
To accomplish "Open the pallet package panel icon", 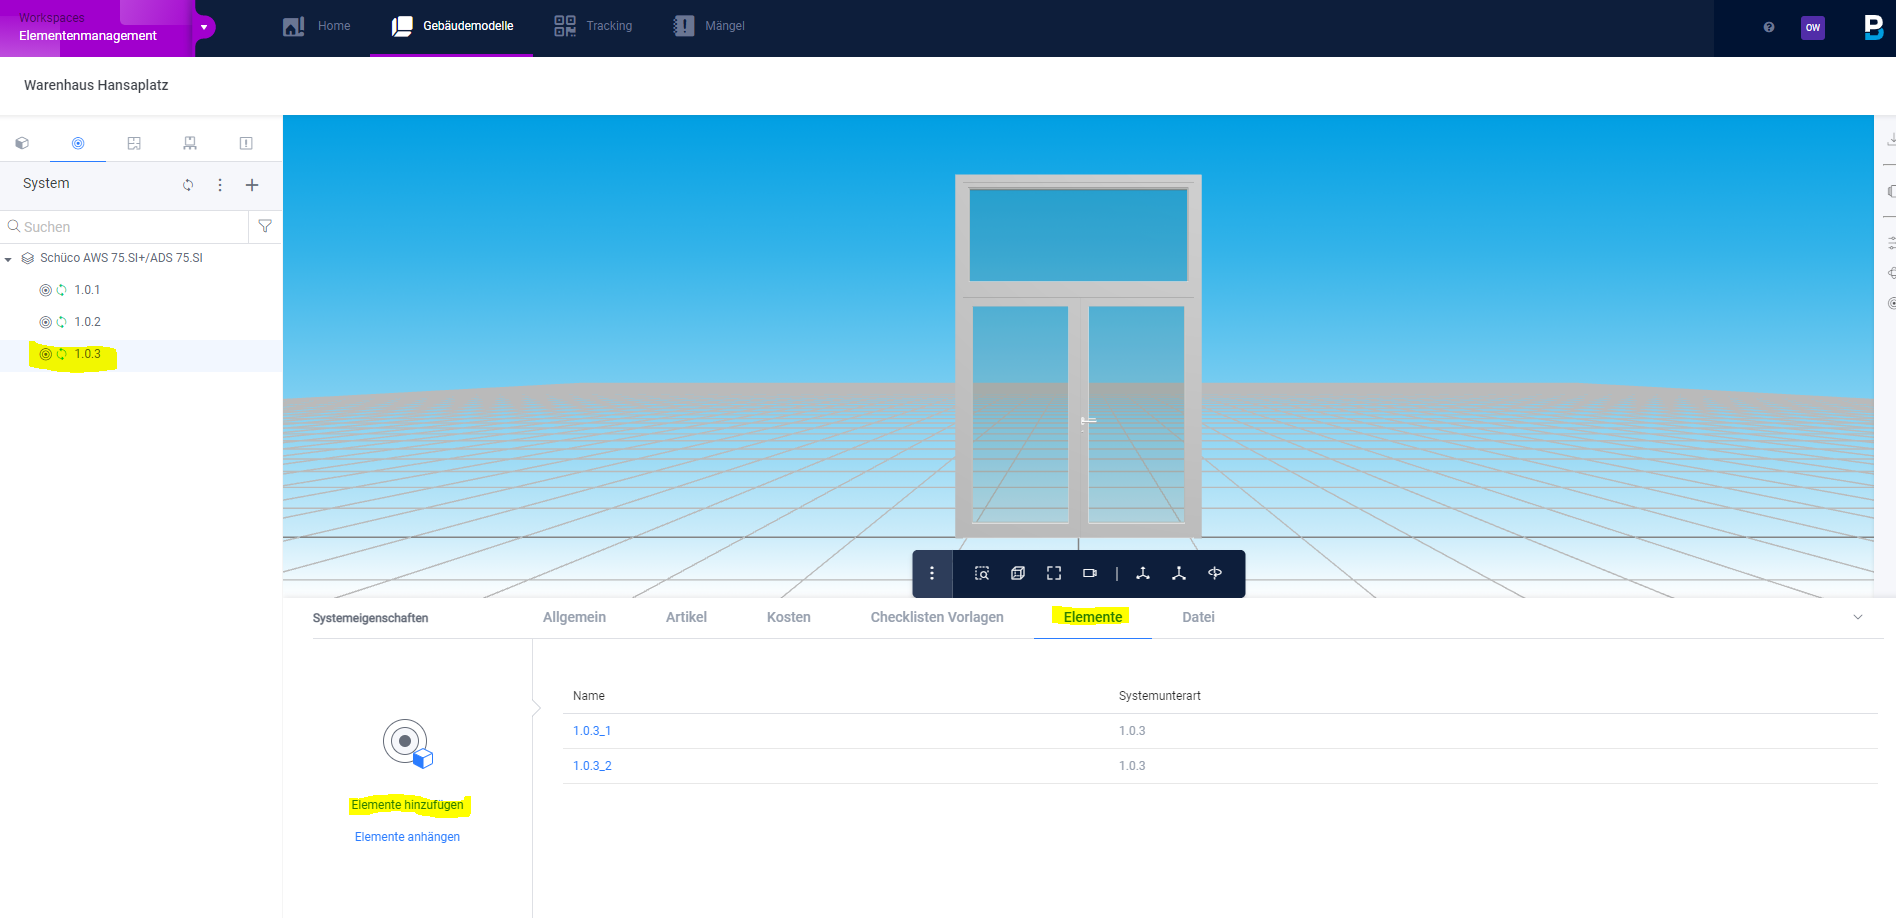I will [190, 143].
